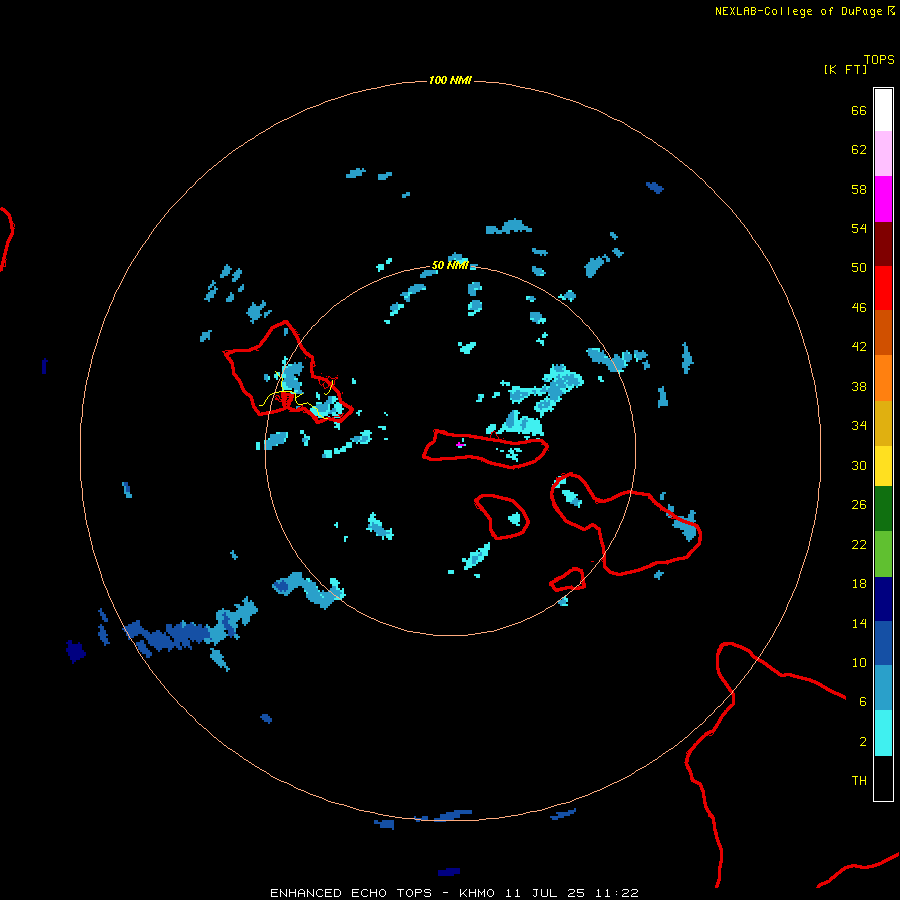900x900 pixels.
Task: Click the 100 NMI range ring label
Action: pos(450,80)
